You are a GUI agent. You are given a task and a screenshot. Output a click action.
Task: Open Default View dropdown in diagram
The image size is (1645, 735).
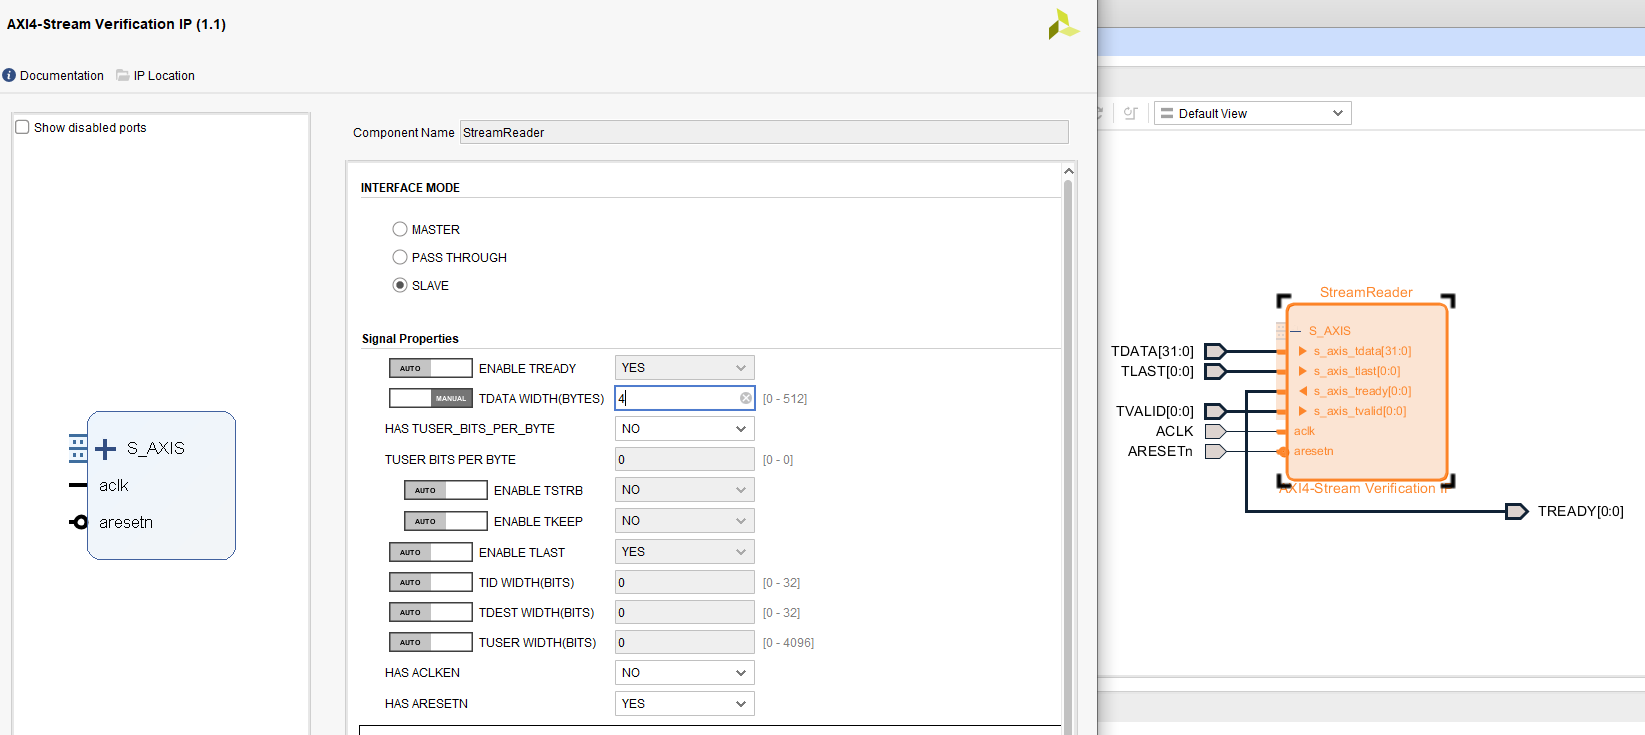click(x=1252, y=113)
